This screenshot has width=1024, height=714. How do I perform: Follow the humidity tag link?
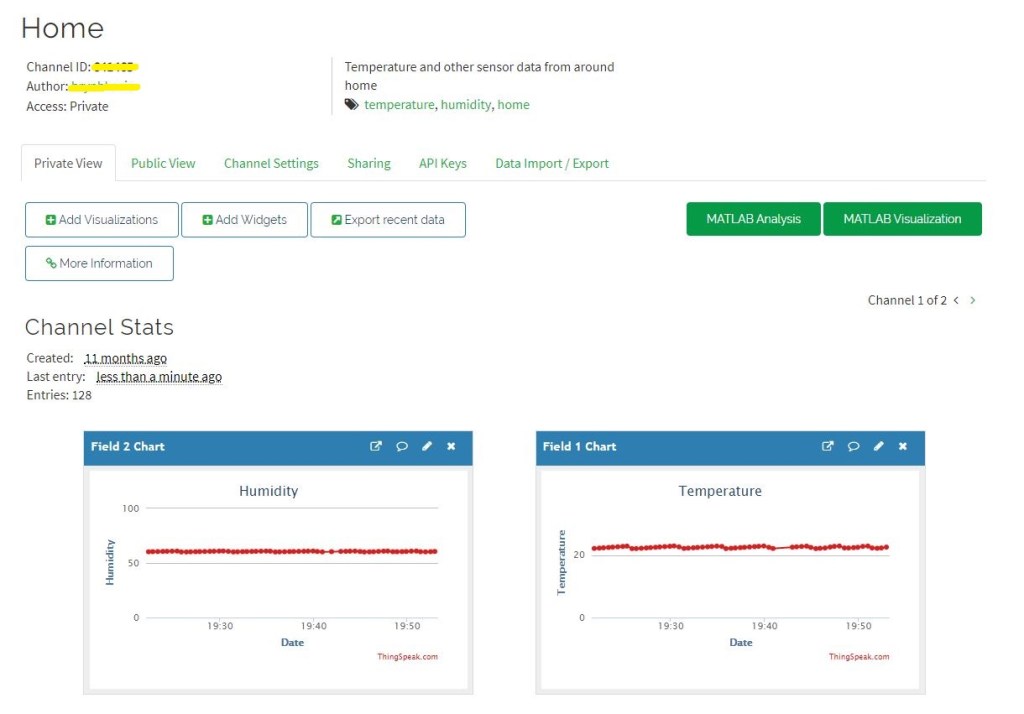[466, 105]
